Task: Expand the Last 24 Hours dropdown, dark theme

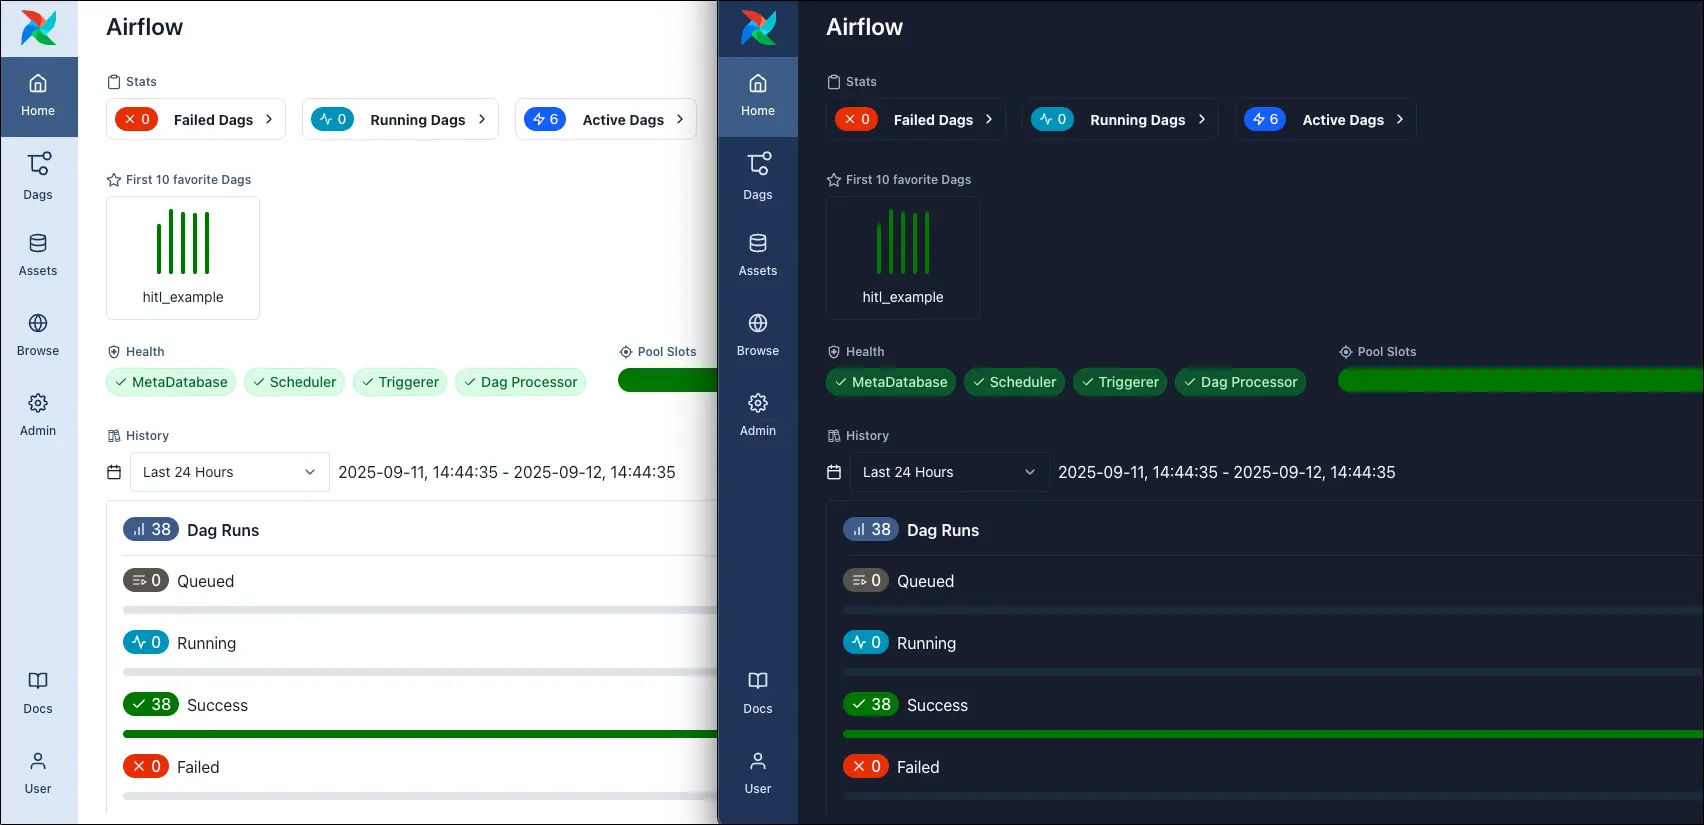Action: (948, 472)
